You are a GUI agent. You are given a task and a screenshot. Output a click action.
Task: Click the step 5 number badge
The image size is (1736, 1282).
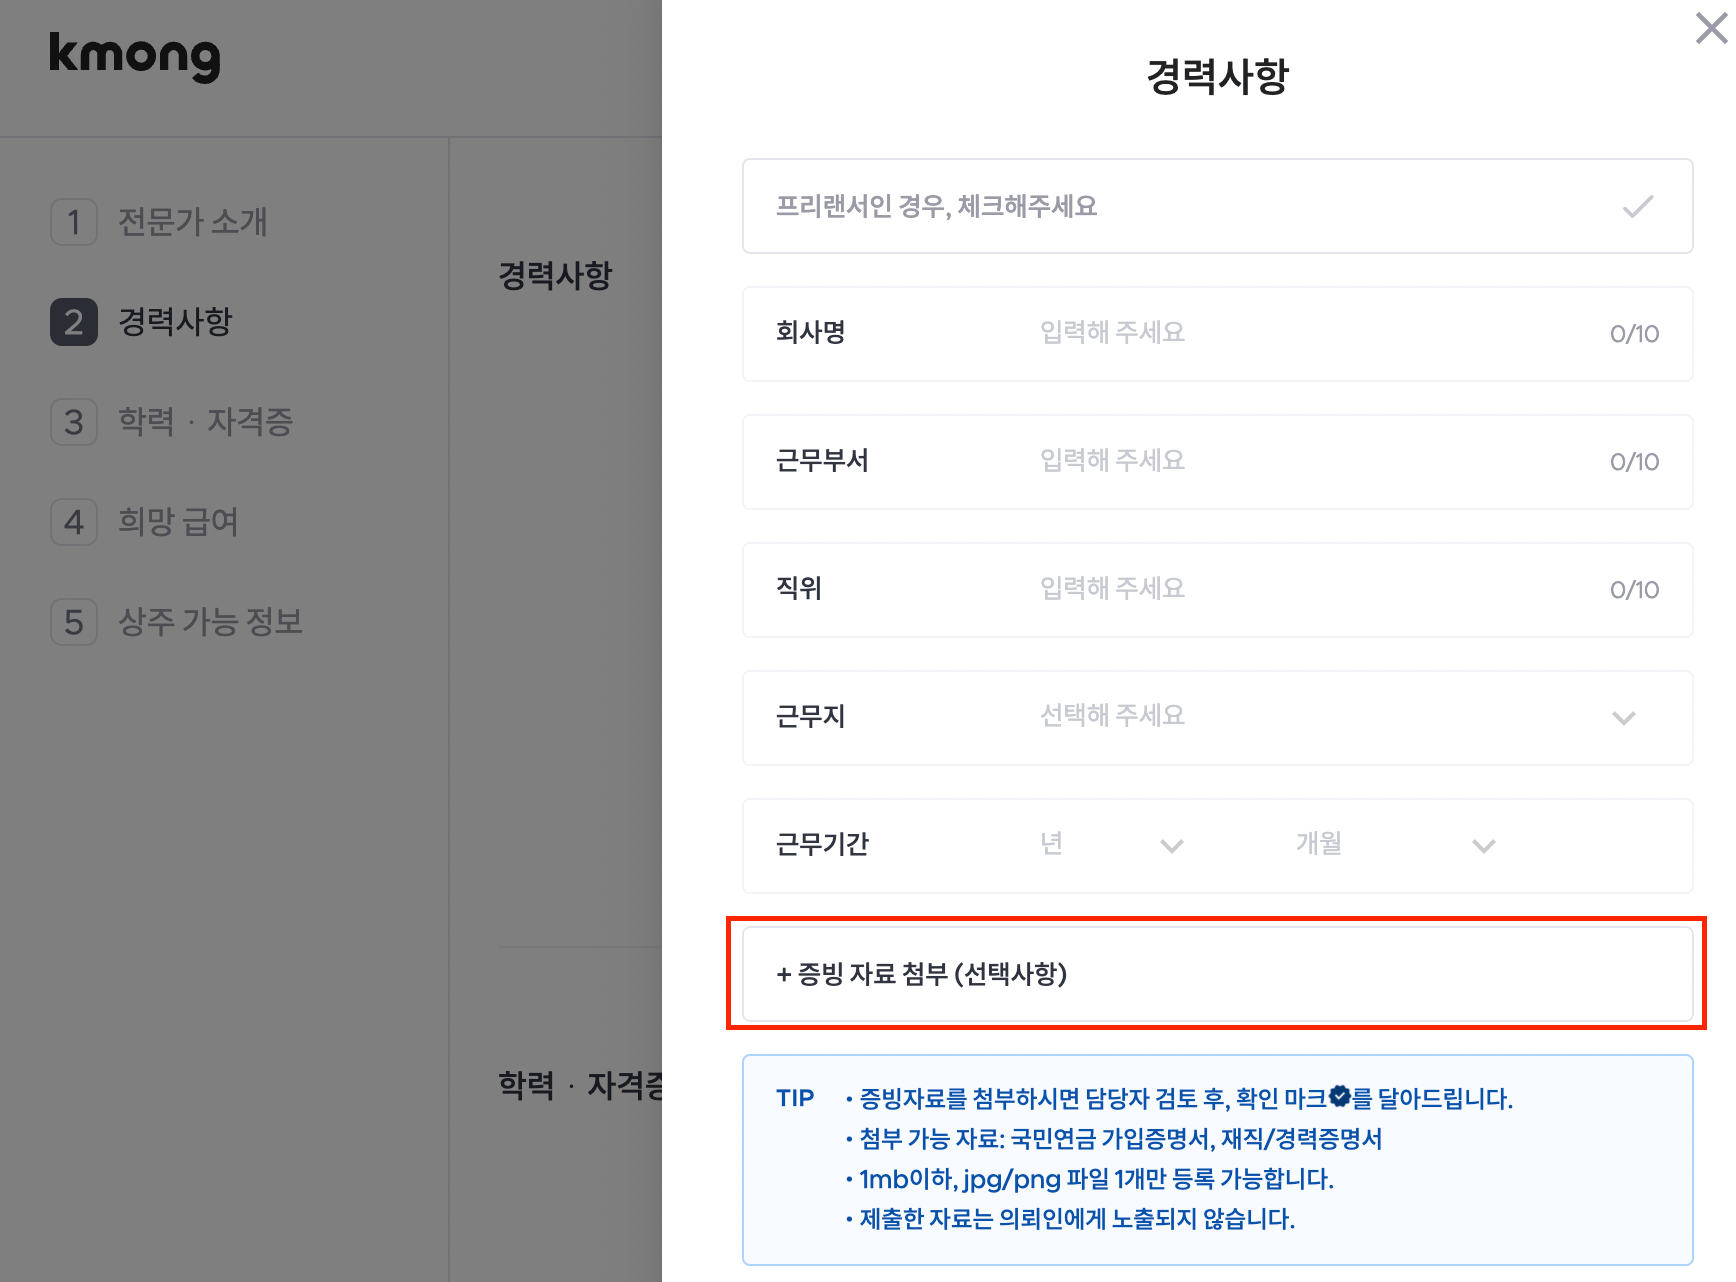coord(74,622)
